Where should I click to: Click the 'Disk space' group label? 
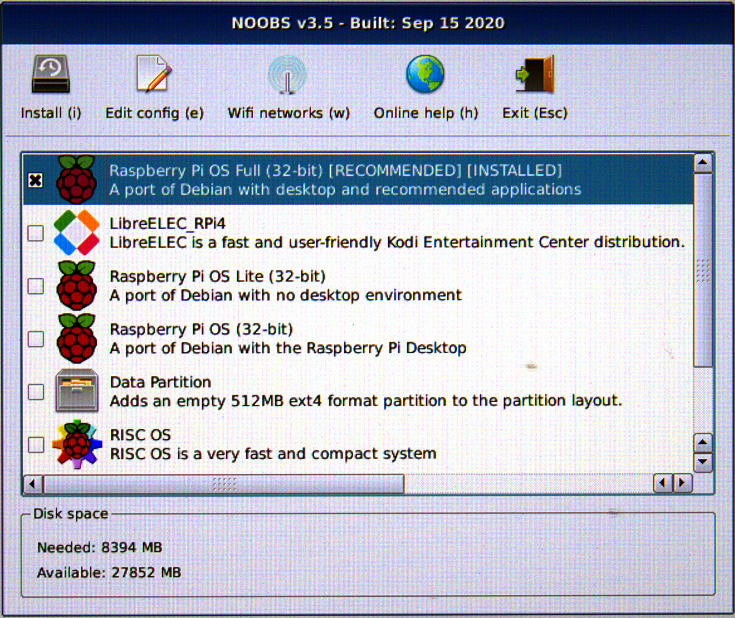(x=70, y=514)
